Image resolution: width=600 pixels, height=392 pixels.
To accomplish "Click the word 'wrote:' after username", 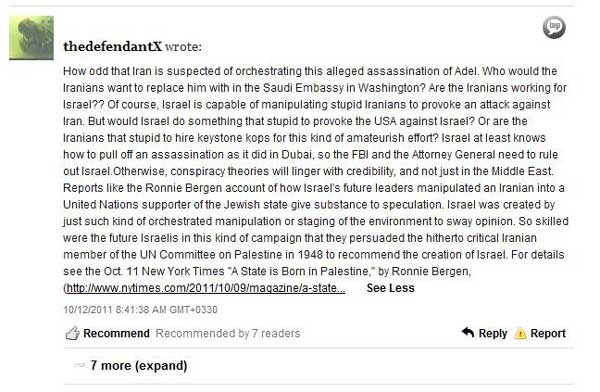I will (183, 47).
